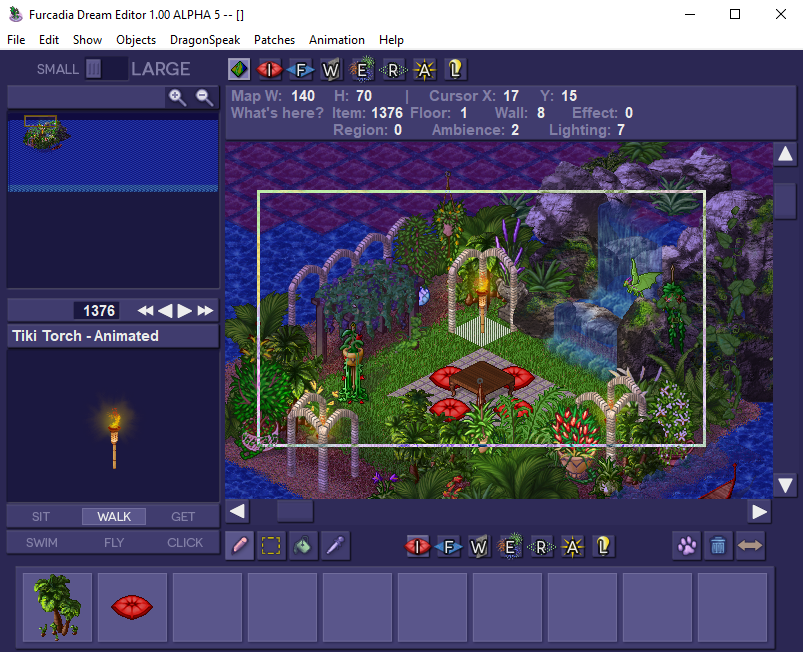Click the Ambience value 2
This screenshot has width=803, height=652.
[x=515, y=130]
